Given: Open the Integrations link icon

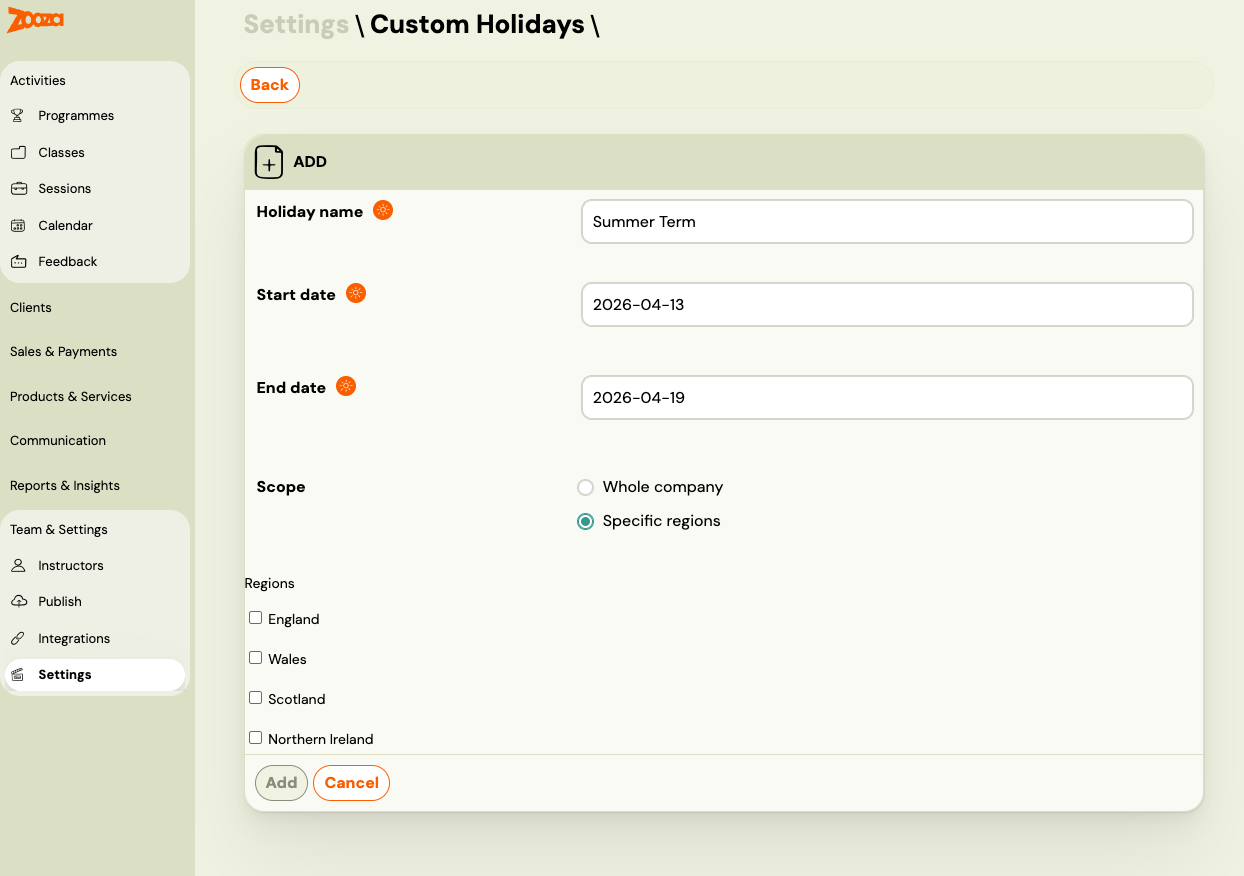Looking at the screenshot, I should coord(17,638).
